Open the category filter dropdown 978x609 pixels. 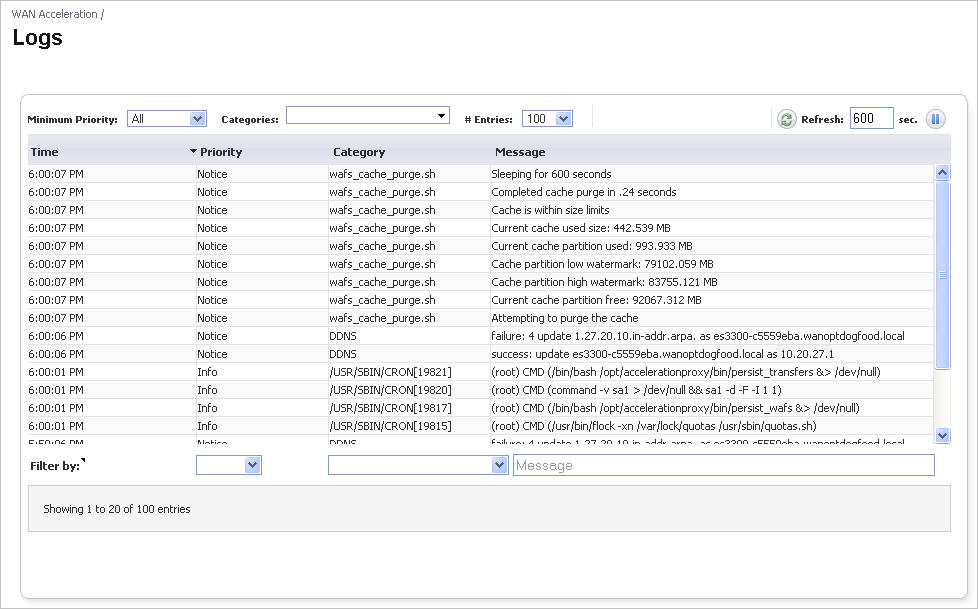pyautogui.click(x=418, y=465)
